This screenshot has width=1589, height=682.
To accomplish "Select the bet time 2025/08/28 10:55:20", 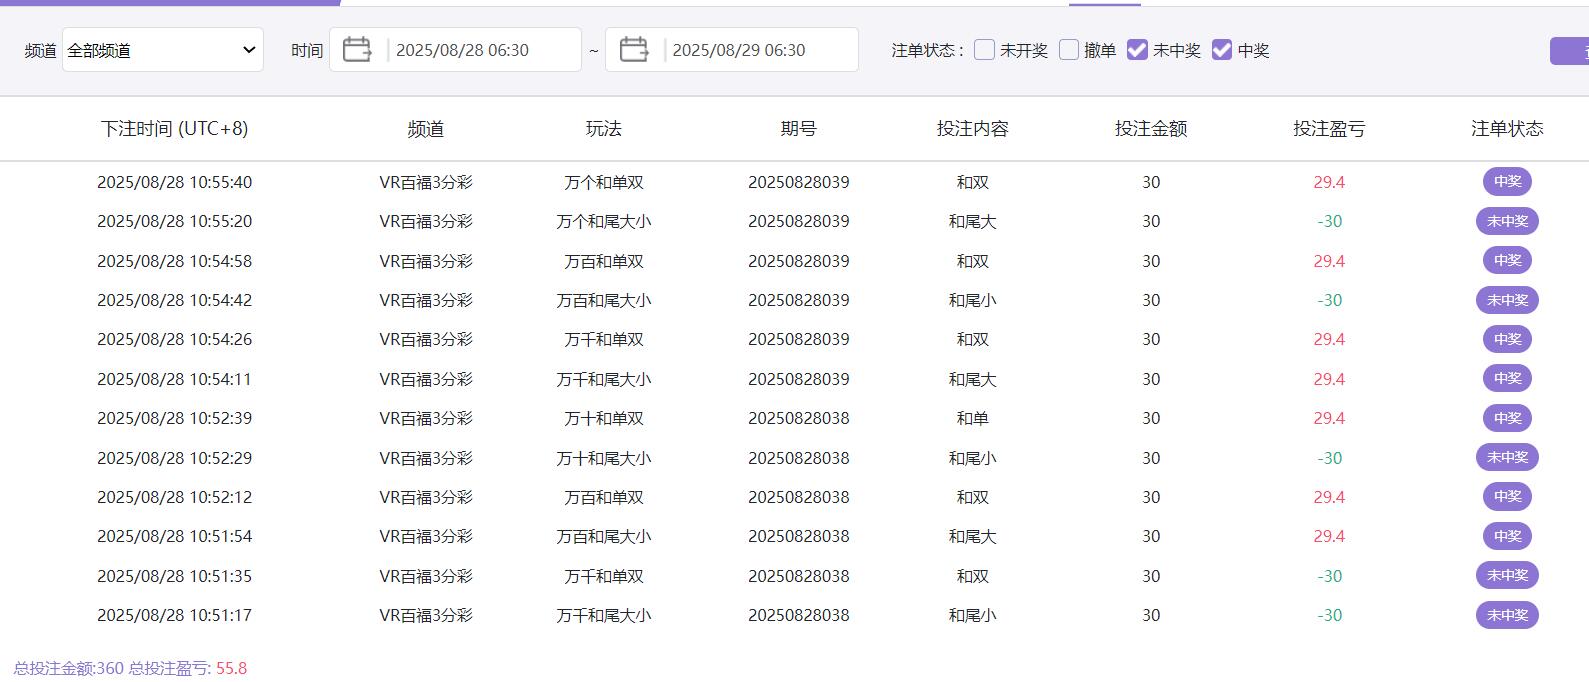I will (x=174, y=221).
